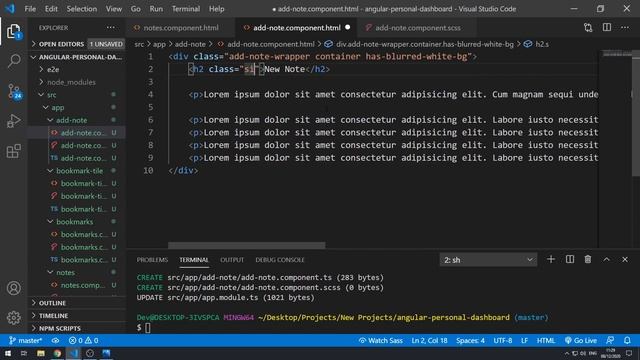Switch to notes.component.html tab

[180, 28]
